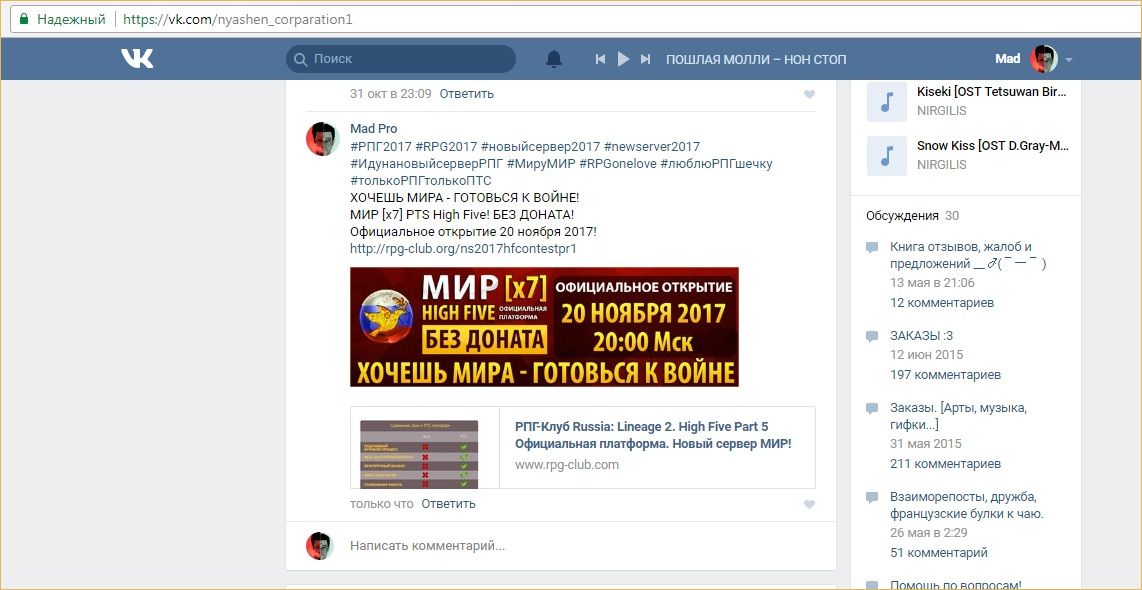Viewport: 1142px width, 590px height.
Task: Open the Mad Pro author name
Action: [x=374, y=129]
